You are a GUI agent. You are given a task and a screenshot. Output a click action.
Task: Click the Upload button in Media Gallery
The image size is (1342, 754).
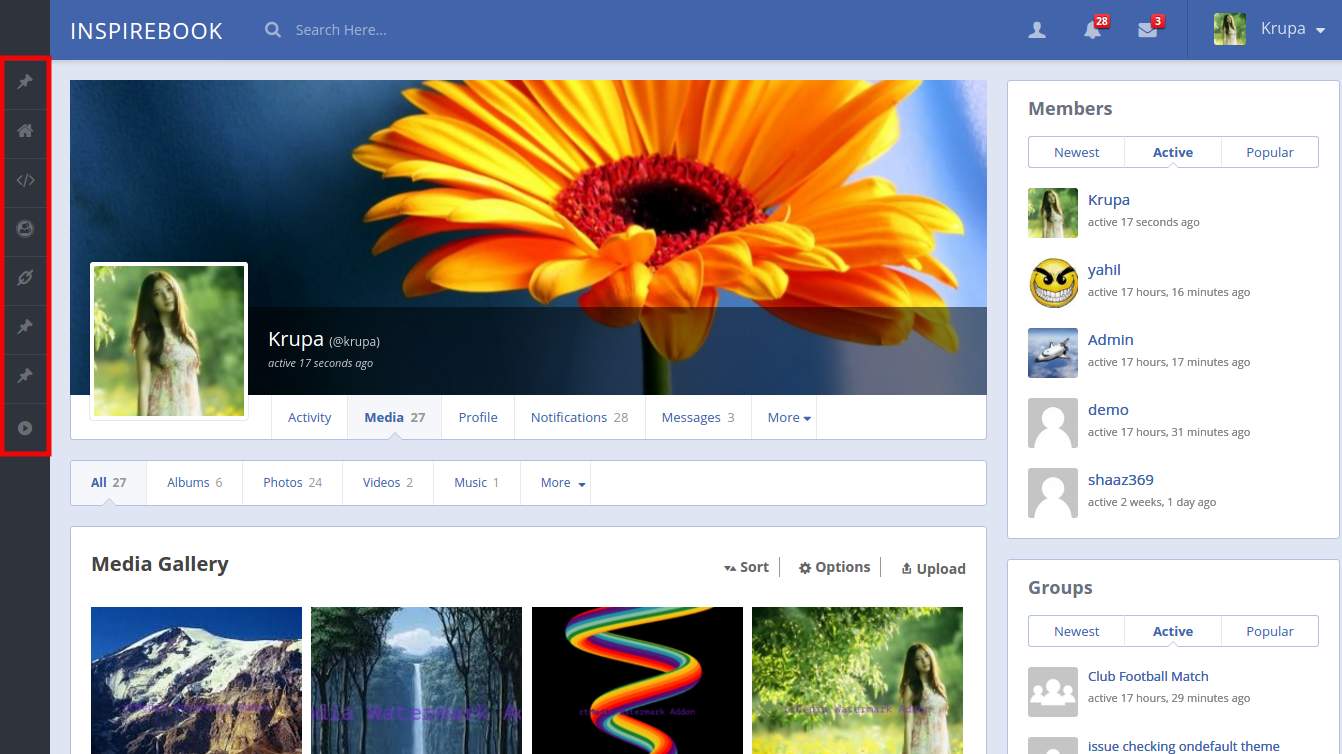click(933, 568)
